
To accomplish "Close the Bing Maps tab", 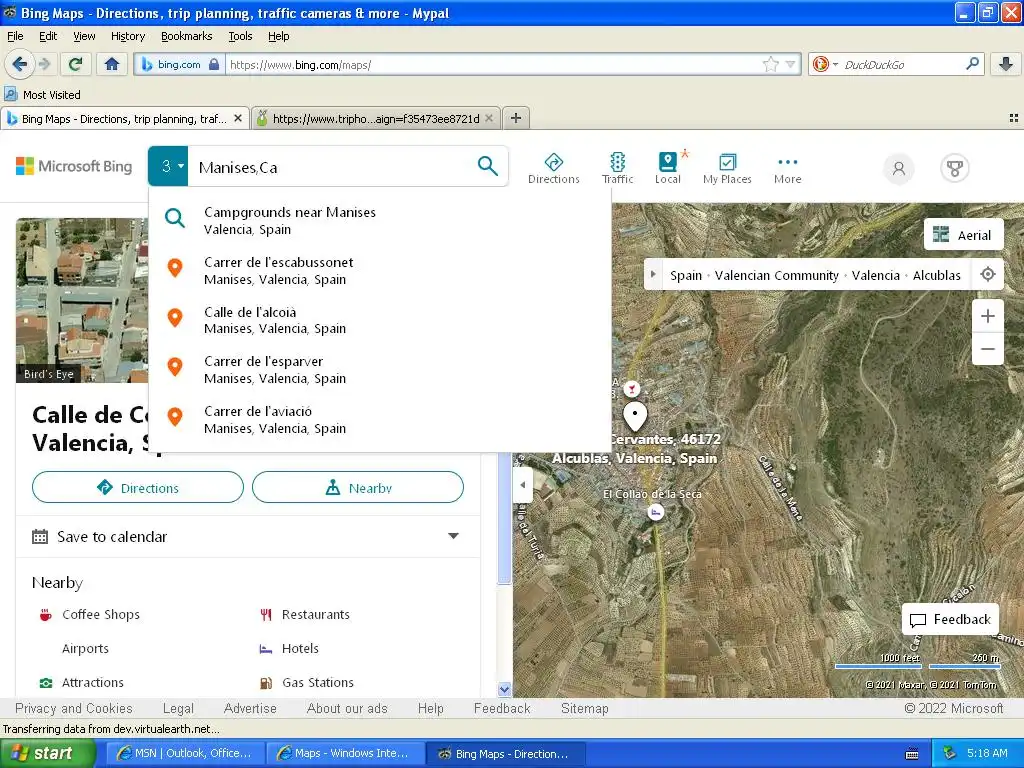I will click(238, 118).
